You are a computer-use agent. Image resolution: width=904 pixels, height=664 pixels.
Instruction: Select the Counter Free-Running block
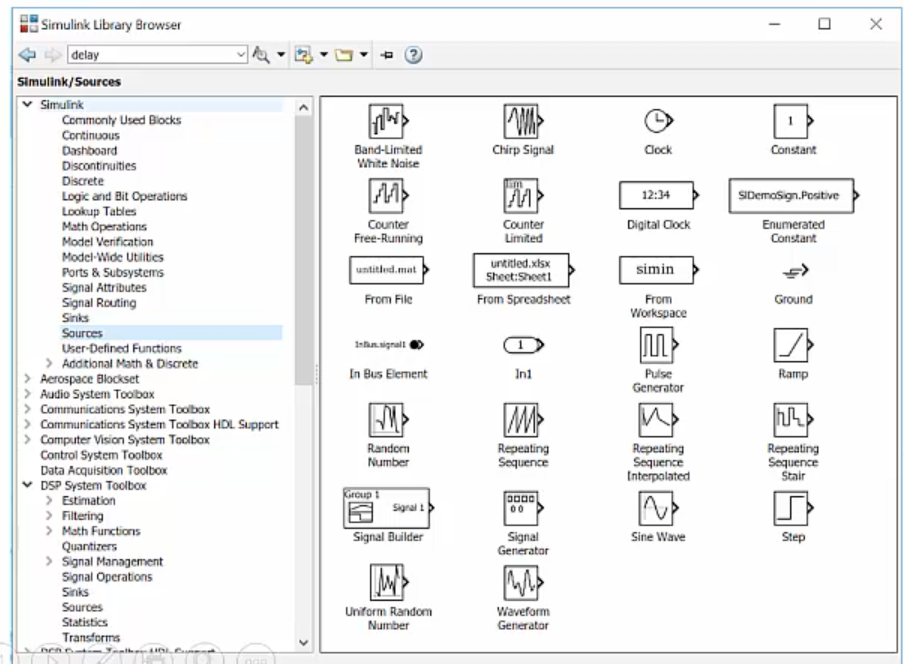tap(389, 196)
